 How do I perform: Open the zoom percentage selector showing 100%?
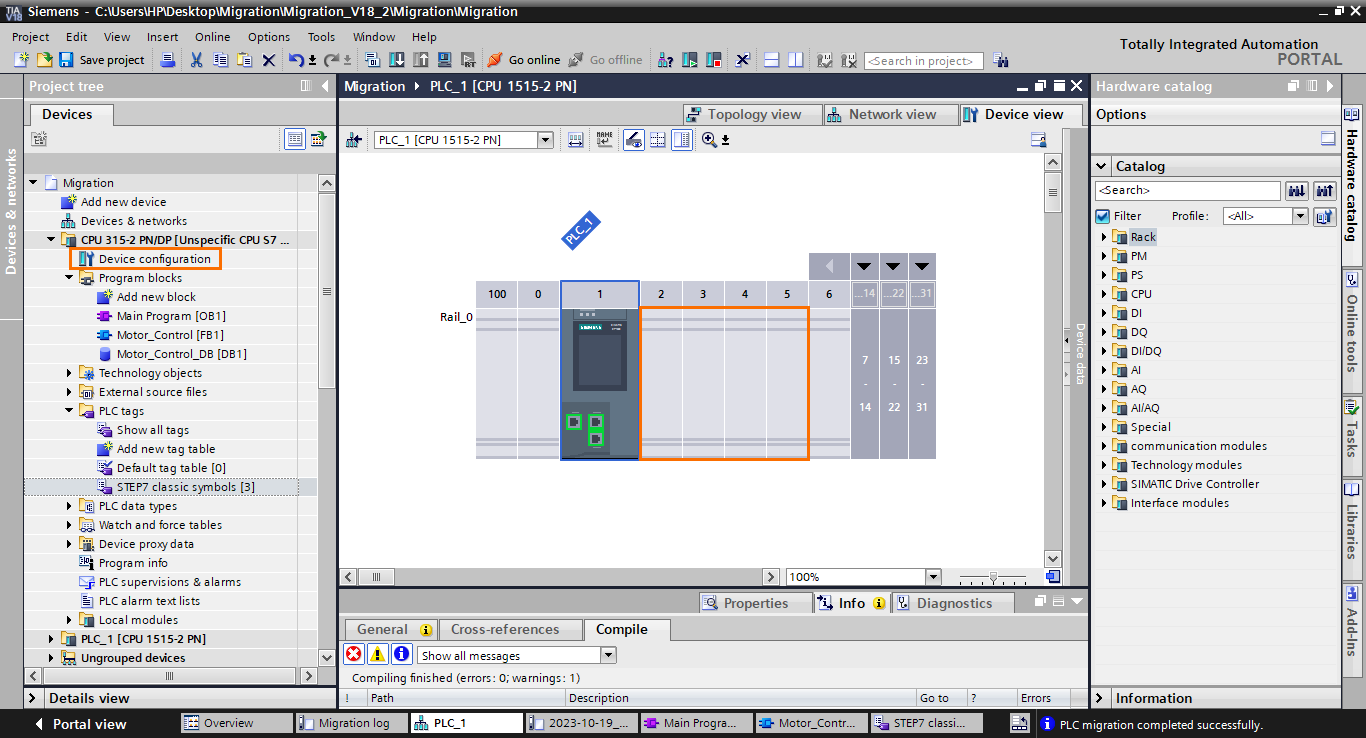pyautogui.click(x=932, y=576)
